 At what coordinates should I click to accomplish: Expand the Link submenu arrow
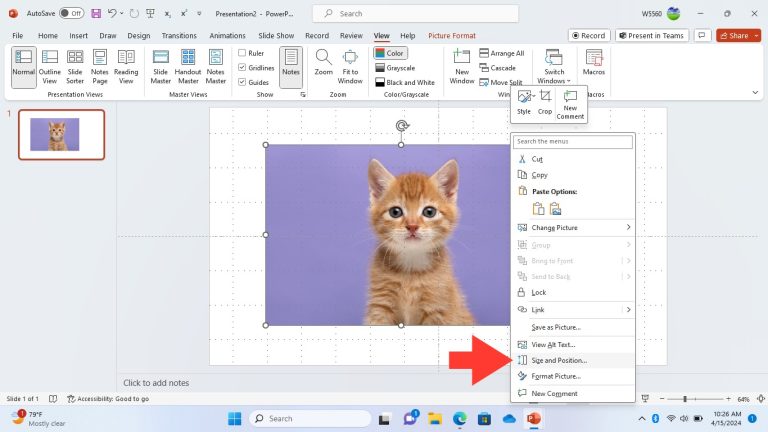click(x=628, y=310)
